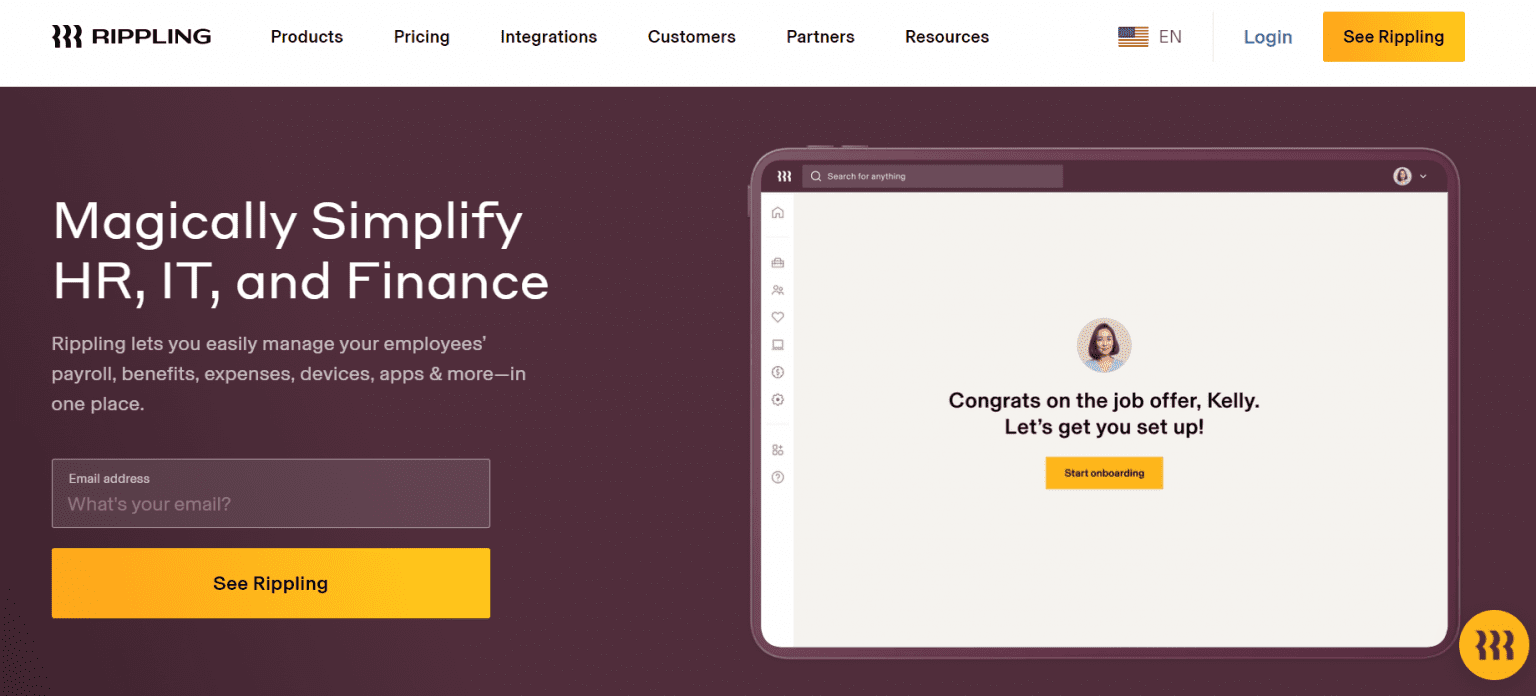Click the large See Rippling button below the email field

pos(271,583)
